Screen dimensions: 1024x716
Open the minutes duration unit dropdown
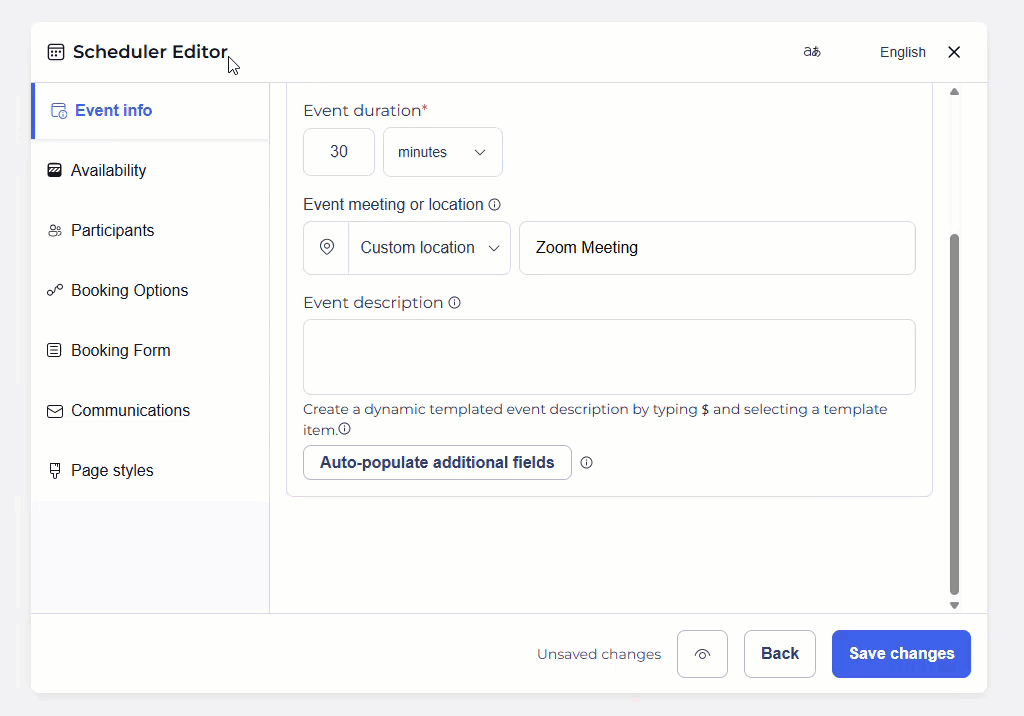[442, 152]
